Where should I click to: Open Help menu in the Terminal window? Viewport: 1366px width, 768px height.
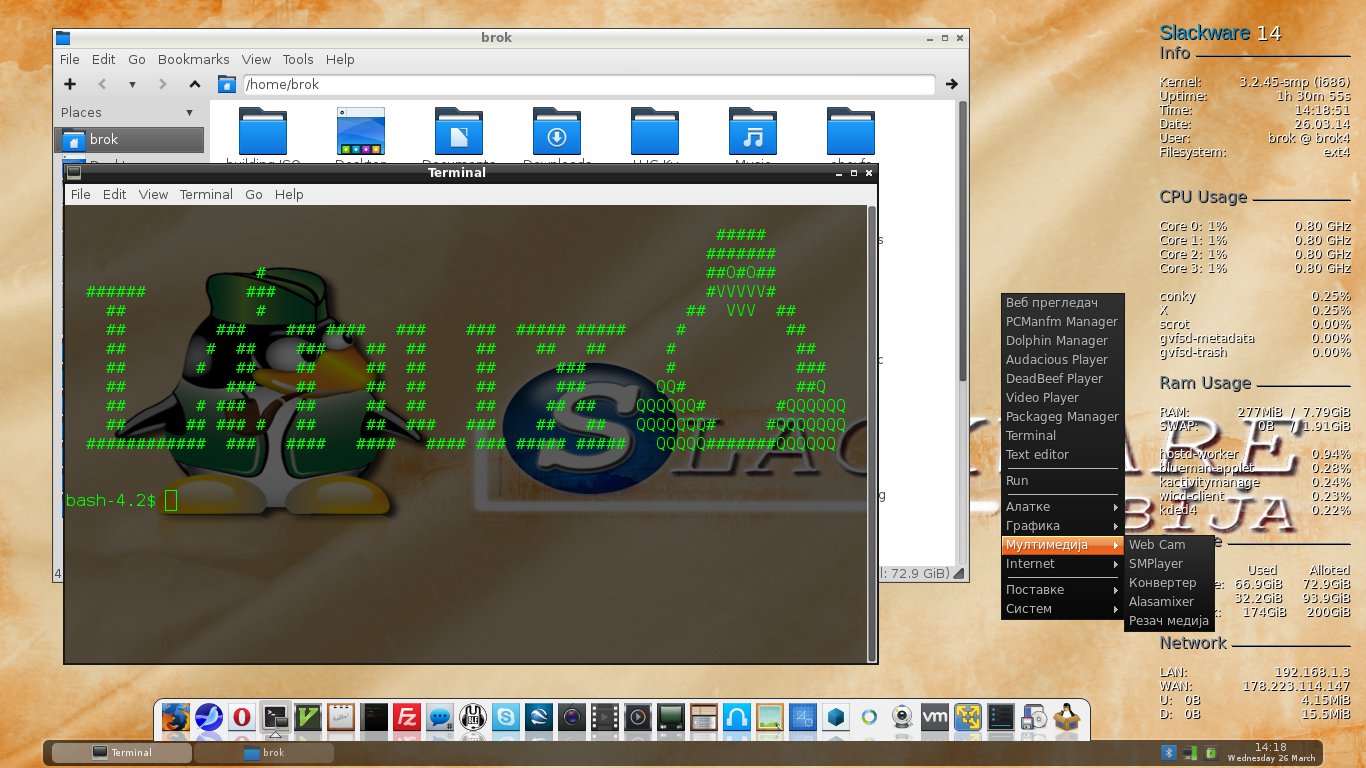coord(289,194)
